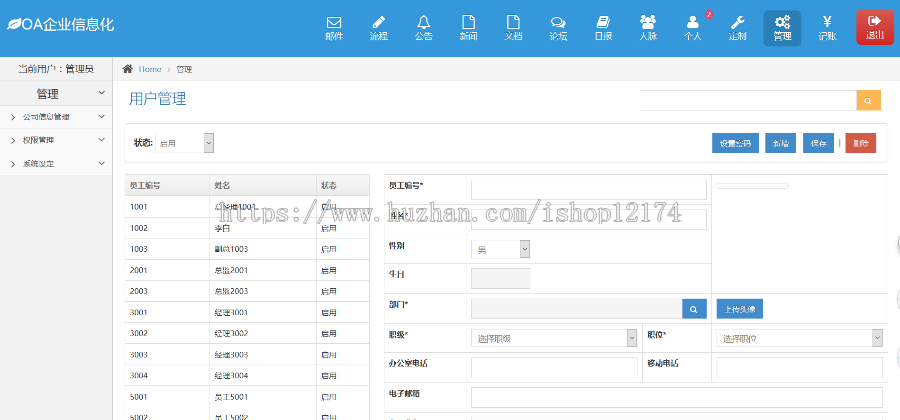The height and width of the screenshot is (420, 900).
Task: Open the 性别 gender dropdown
Action: (x=500, y=249)
